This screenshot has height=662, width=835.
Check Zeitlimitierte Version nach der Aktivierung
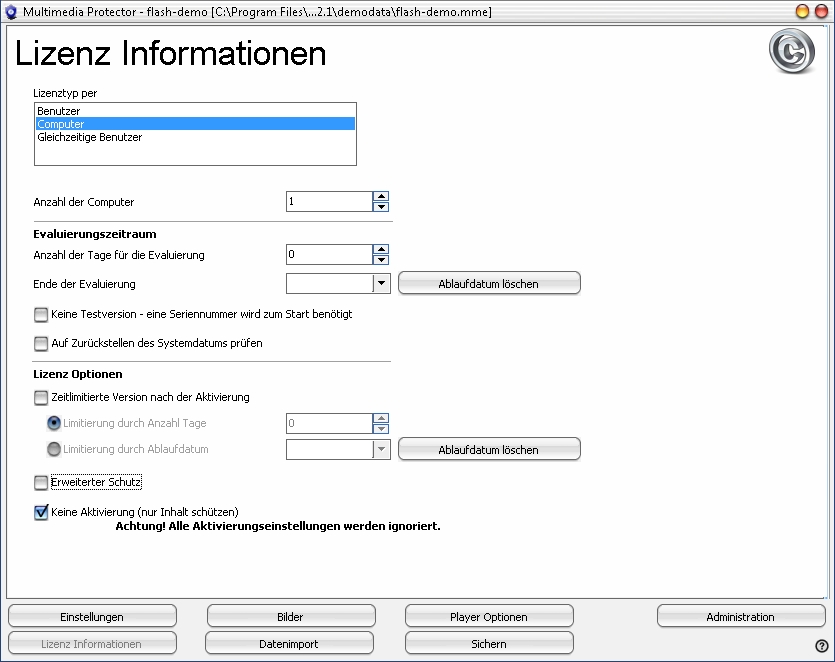[41, 397]
